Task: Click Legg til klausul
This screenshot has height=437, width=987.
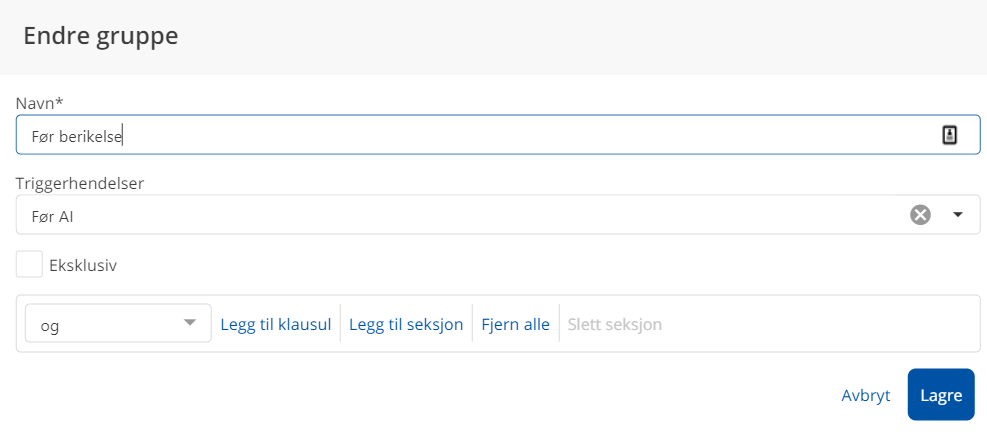Action: 275,324
